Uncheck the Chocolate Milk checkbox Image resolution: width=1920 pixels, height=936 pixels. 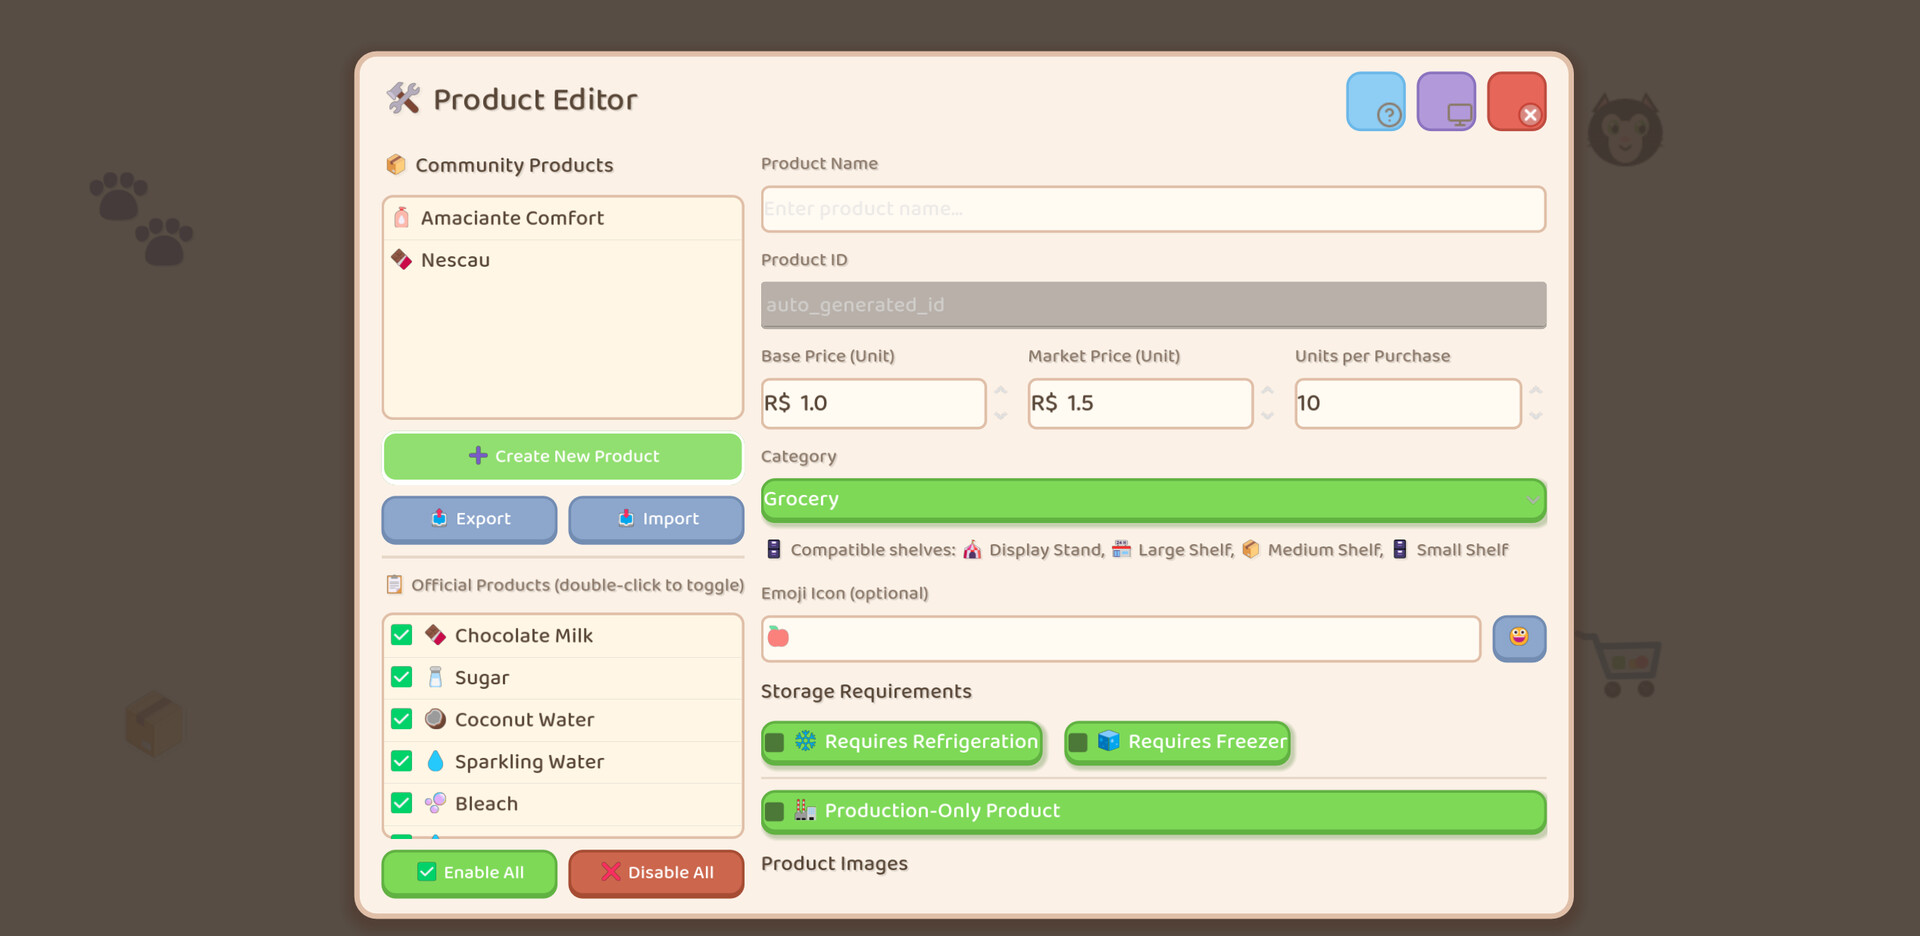point(402,635)
